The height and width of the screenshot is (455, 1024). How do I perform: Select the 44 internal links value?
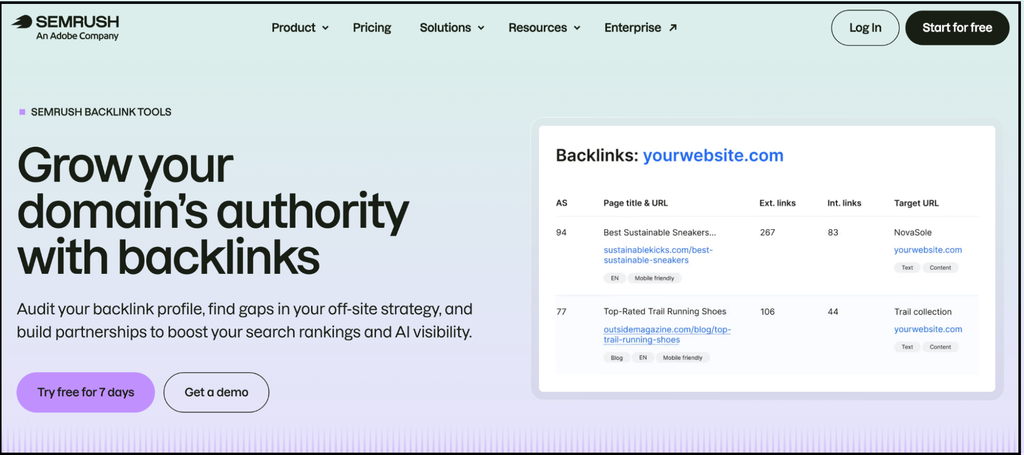pos(833,312)
